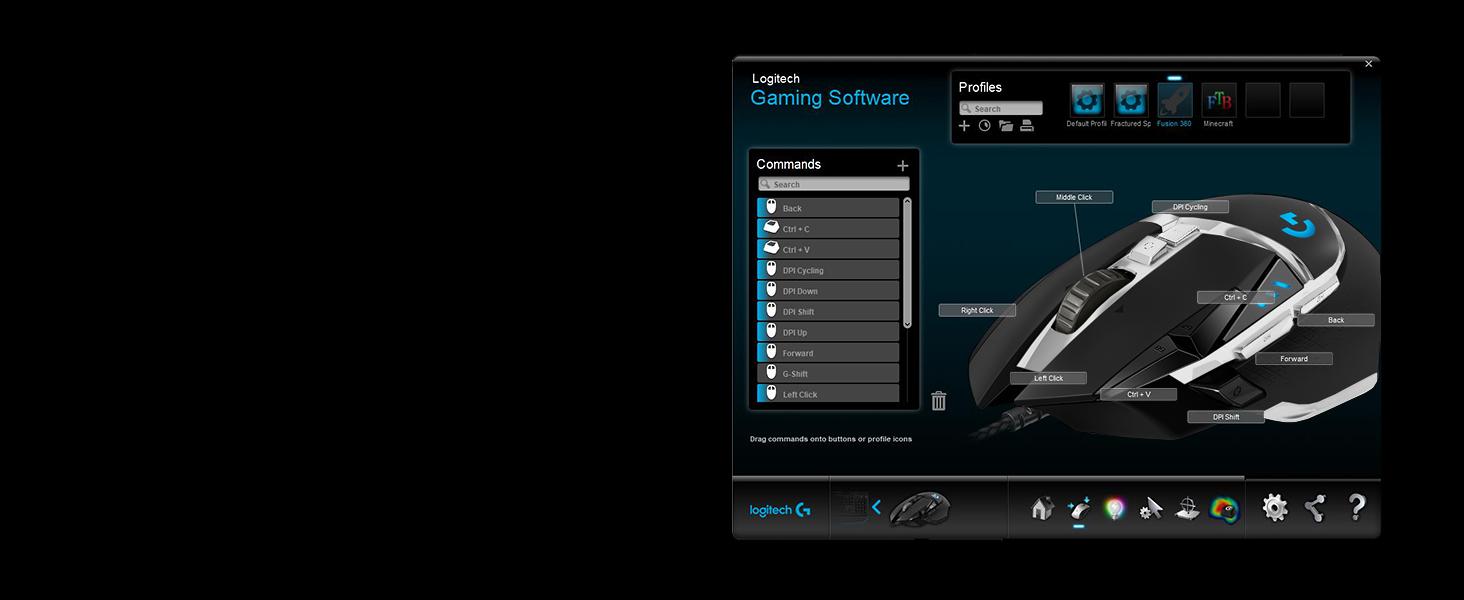Add new command with plus icon
The height and width of the screenshot is (600, 1464).
(903, 166)
